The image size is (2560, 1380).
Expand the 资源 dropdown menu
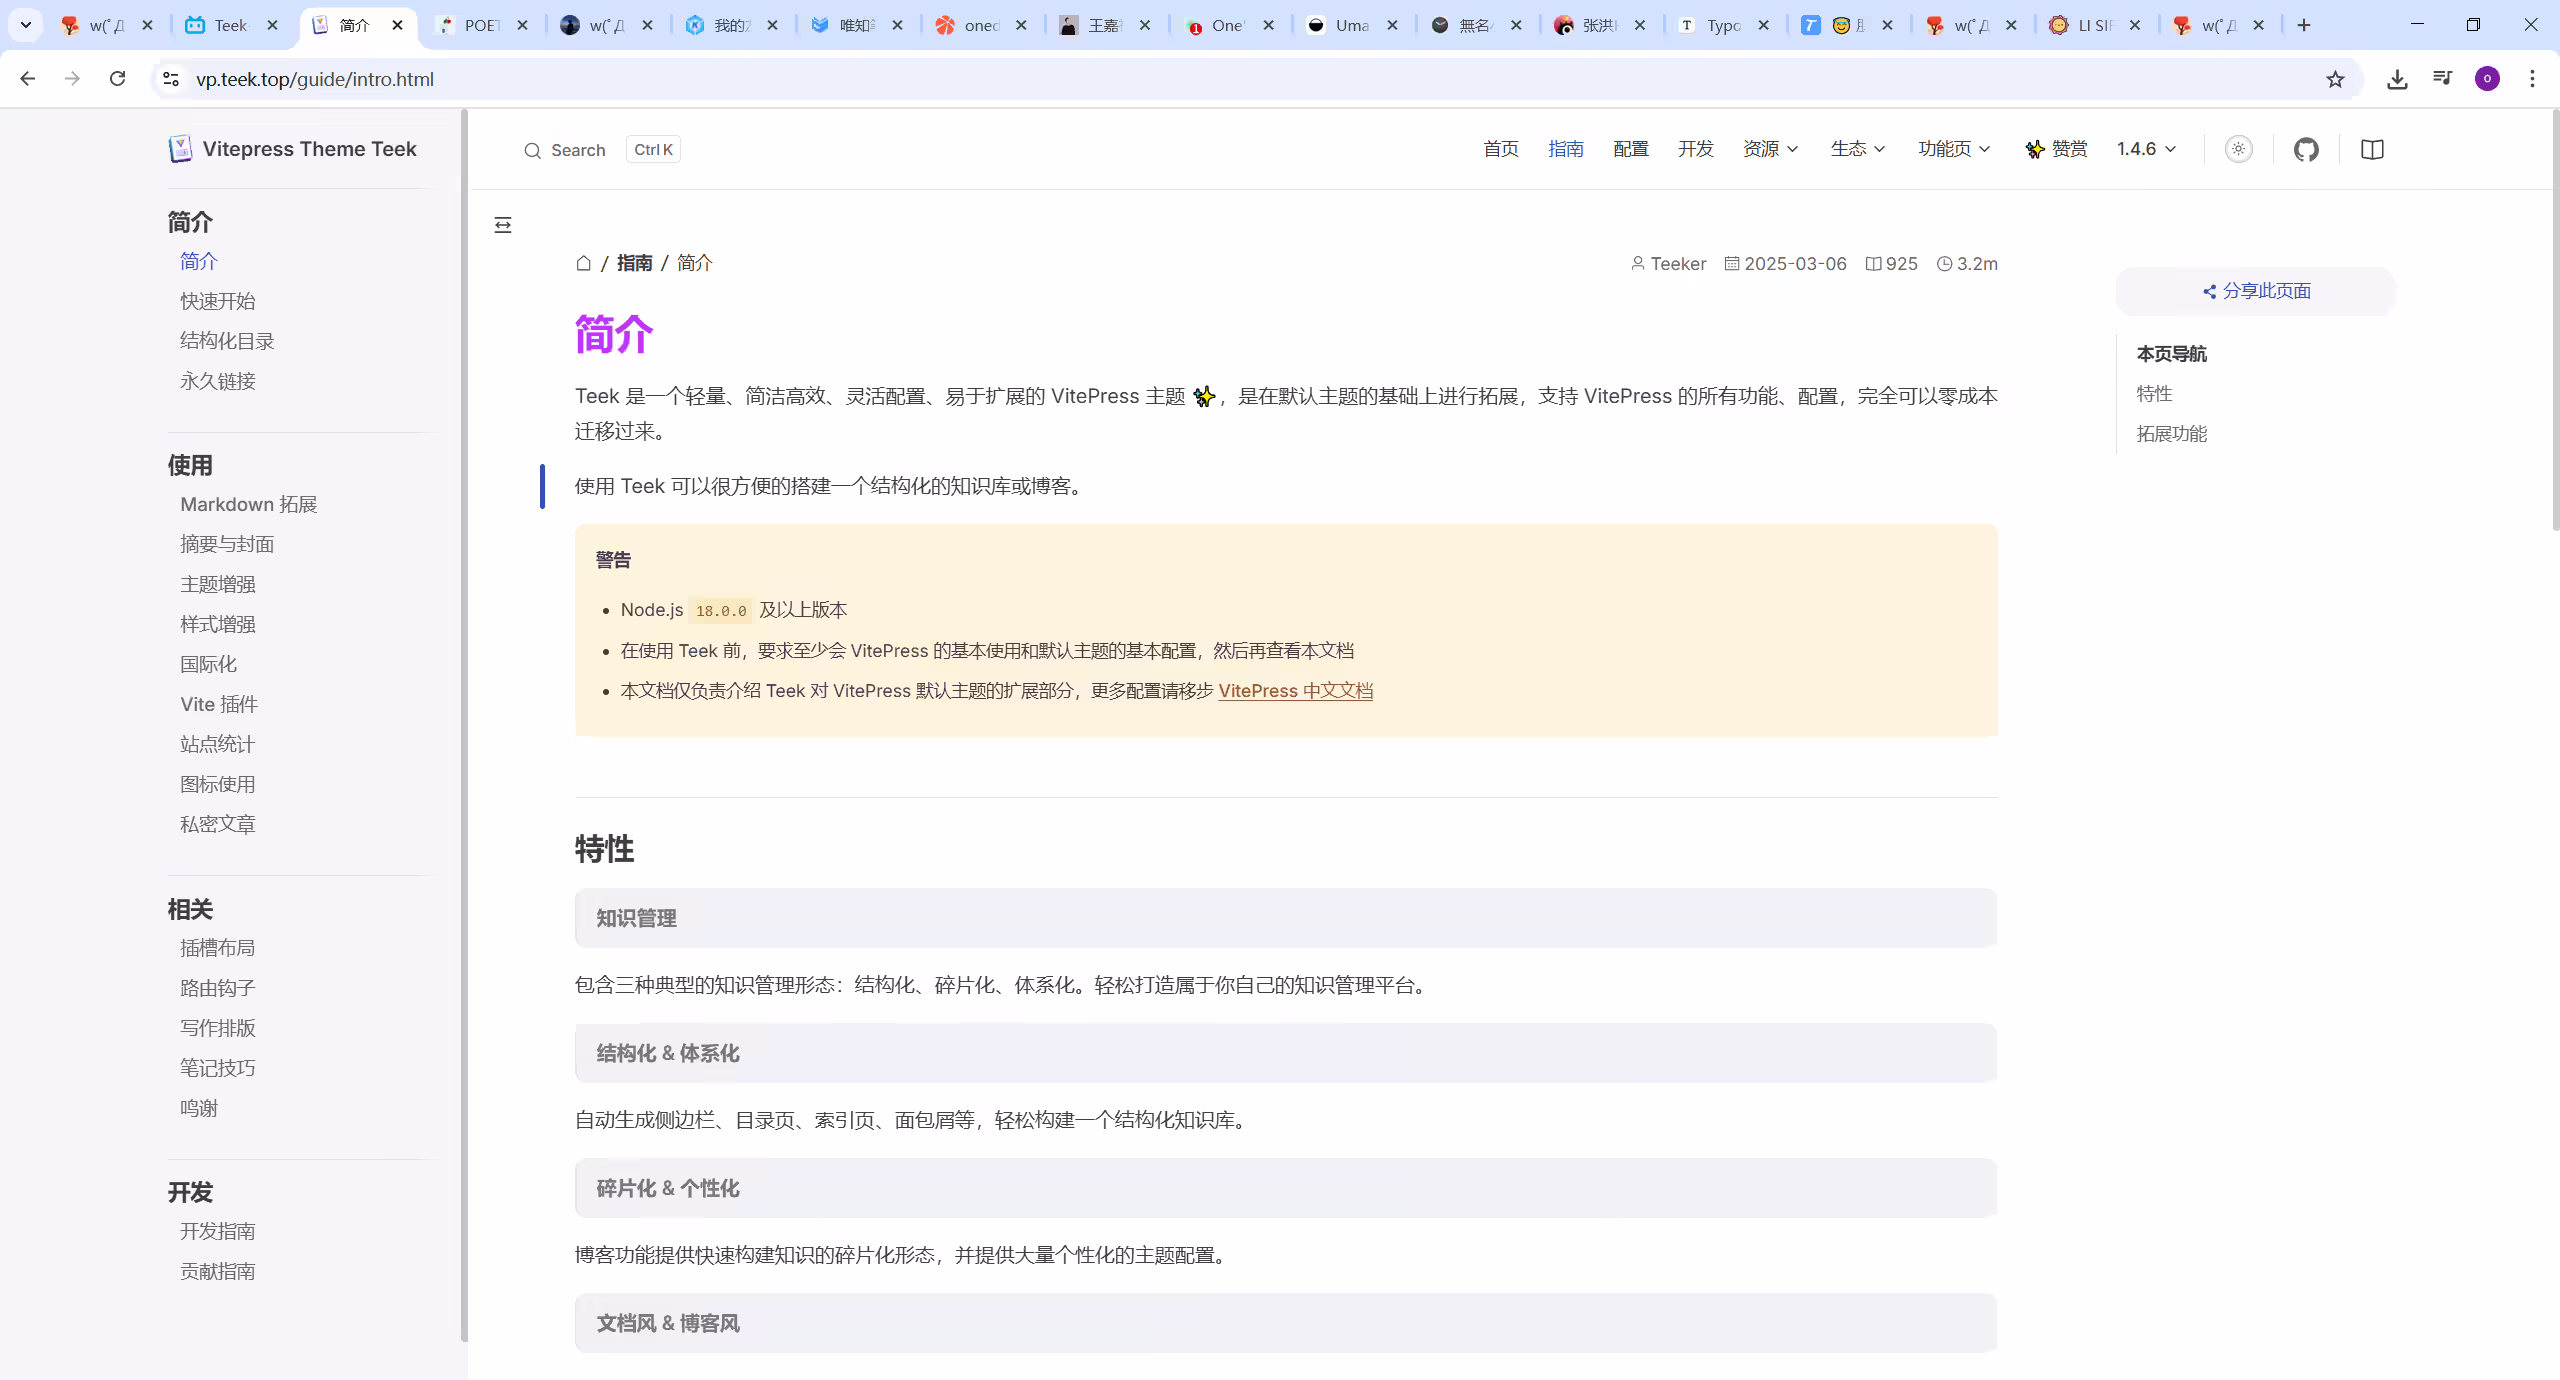coord(1771,149)
